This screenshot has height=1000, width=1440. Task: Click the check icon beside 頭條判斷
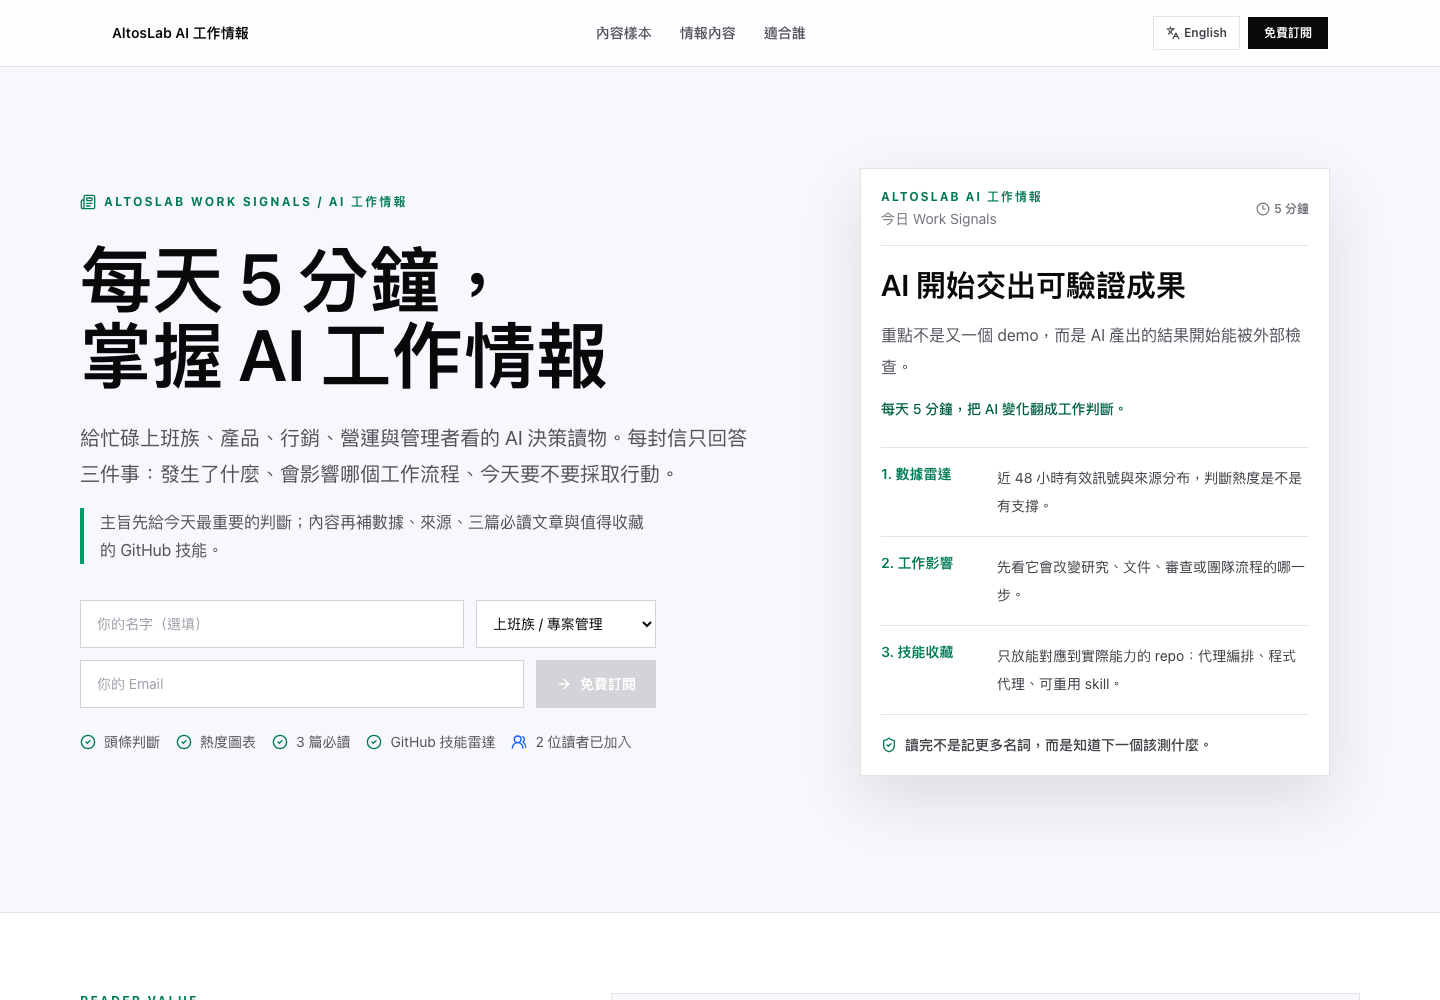(x=88, y=742)
